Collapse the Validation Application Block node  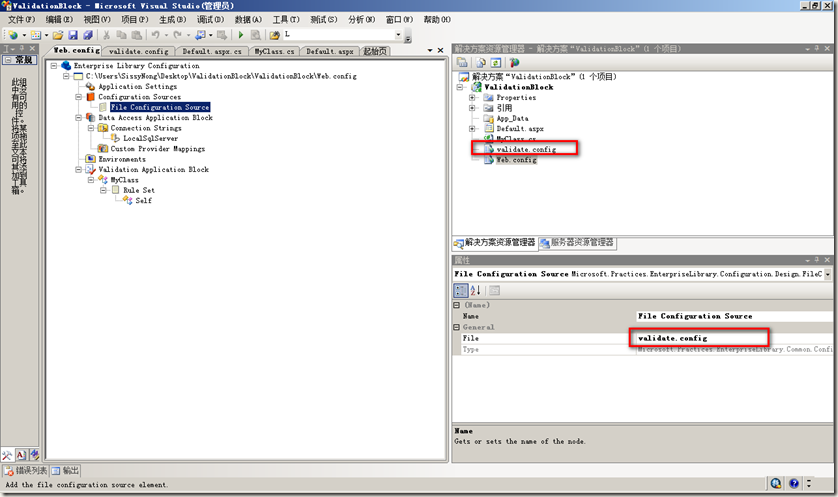tap(79, 169)
